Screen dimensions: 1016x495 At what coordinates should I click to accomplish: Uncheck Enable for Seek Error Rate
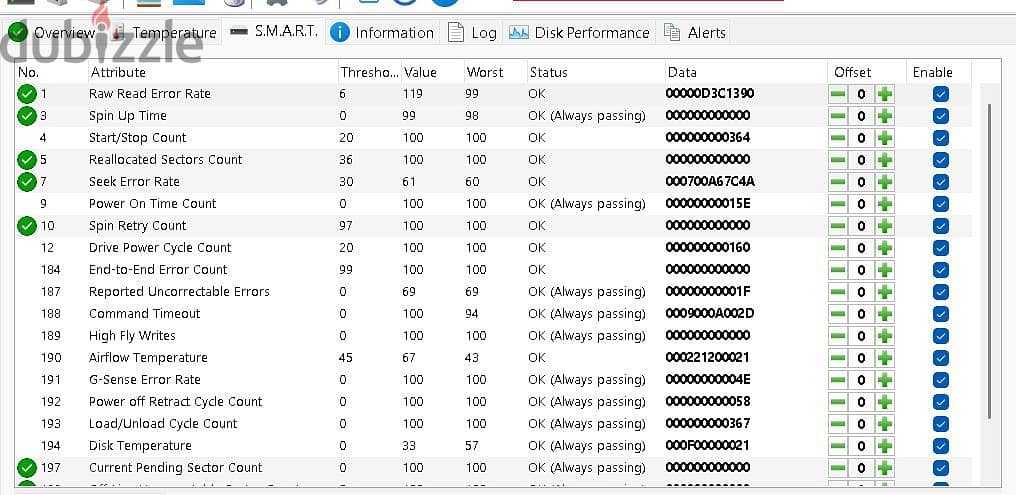click(x=941, y=182)
